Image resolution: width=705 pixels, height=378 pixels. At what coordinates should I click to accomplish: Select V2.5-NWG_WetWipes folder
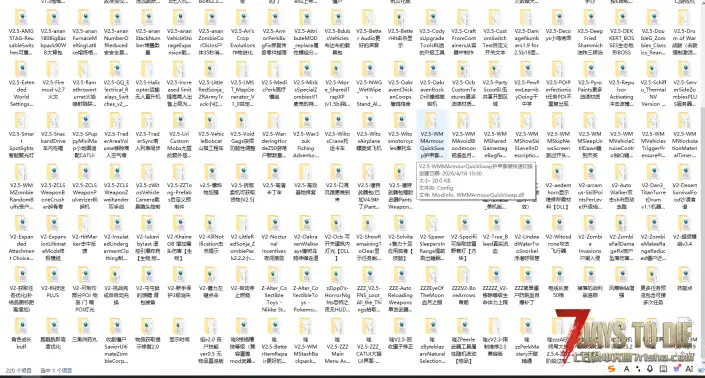[x=369, y=84]
